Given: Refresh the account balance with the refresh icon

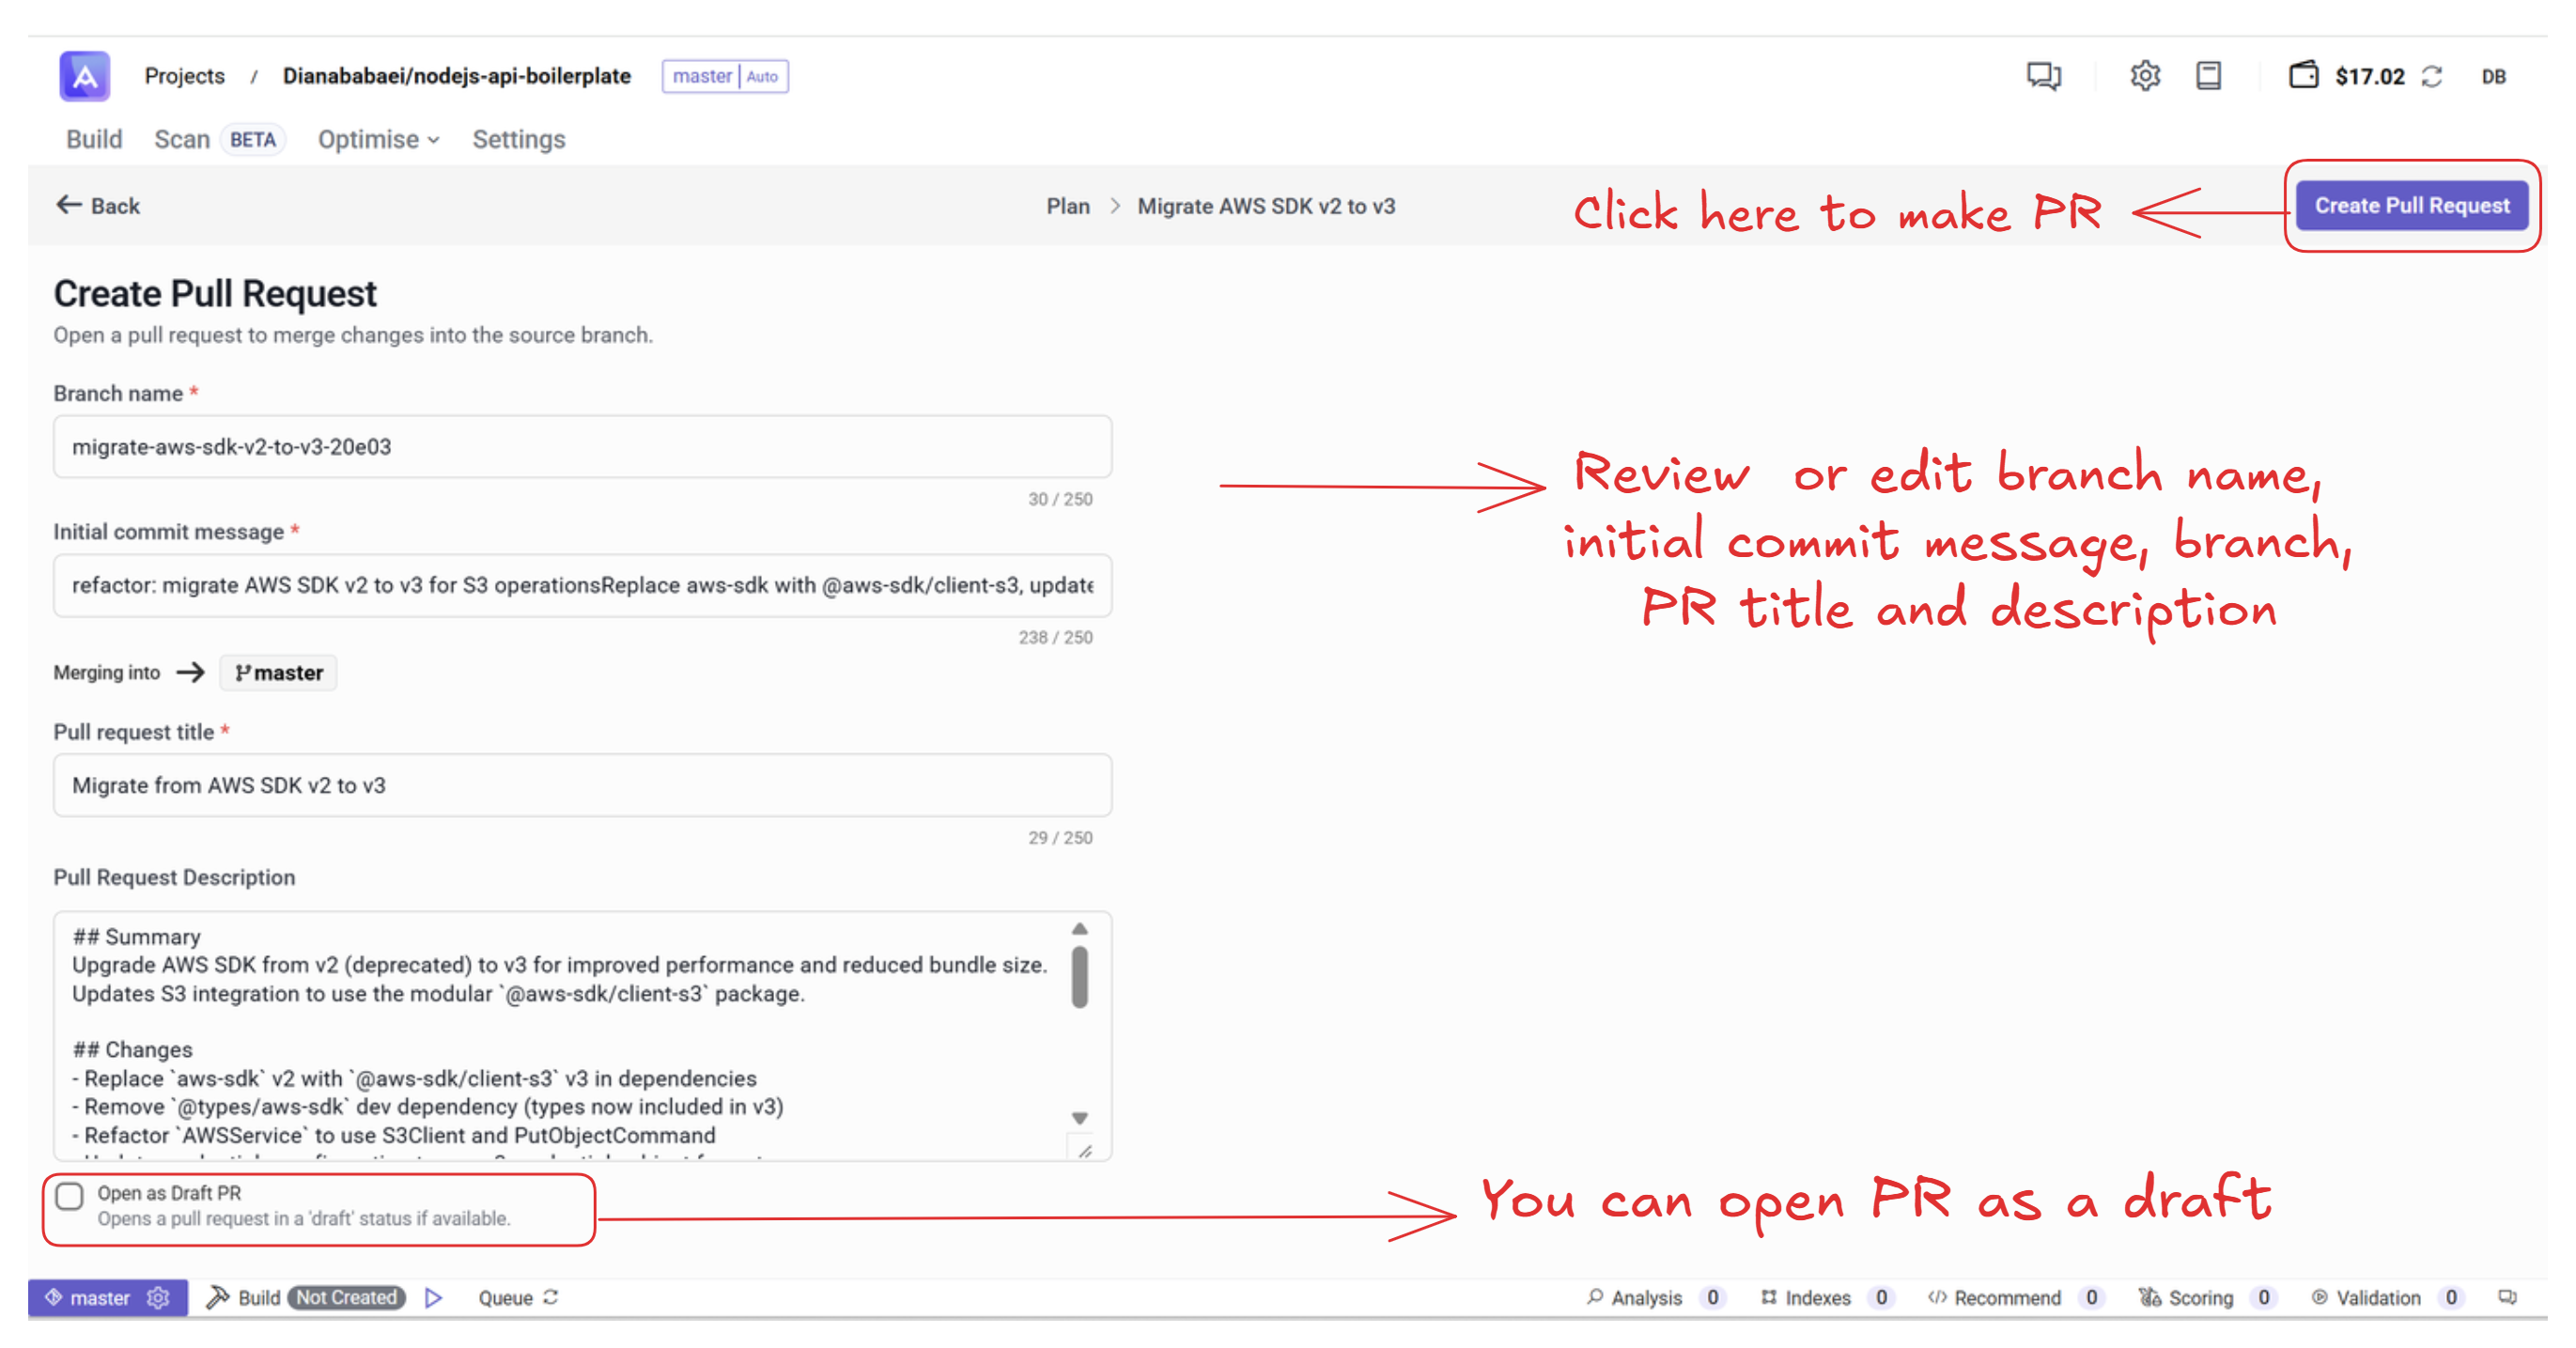Looking at the screenshot, I should 2434,75.
